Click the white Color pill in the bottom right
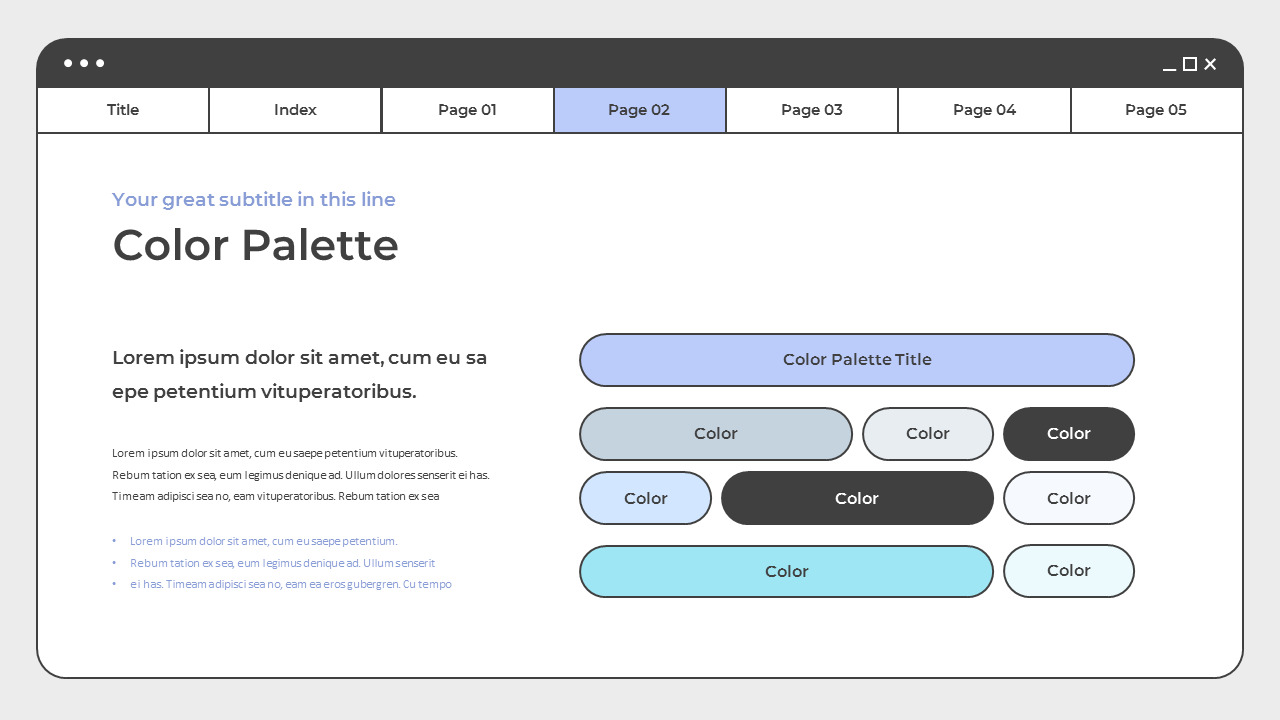1280x720 pixels. coord(1069,571)
